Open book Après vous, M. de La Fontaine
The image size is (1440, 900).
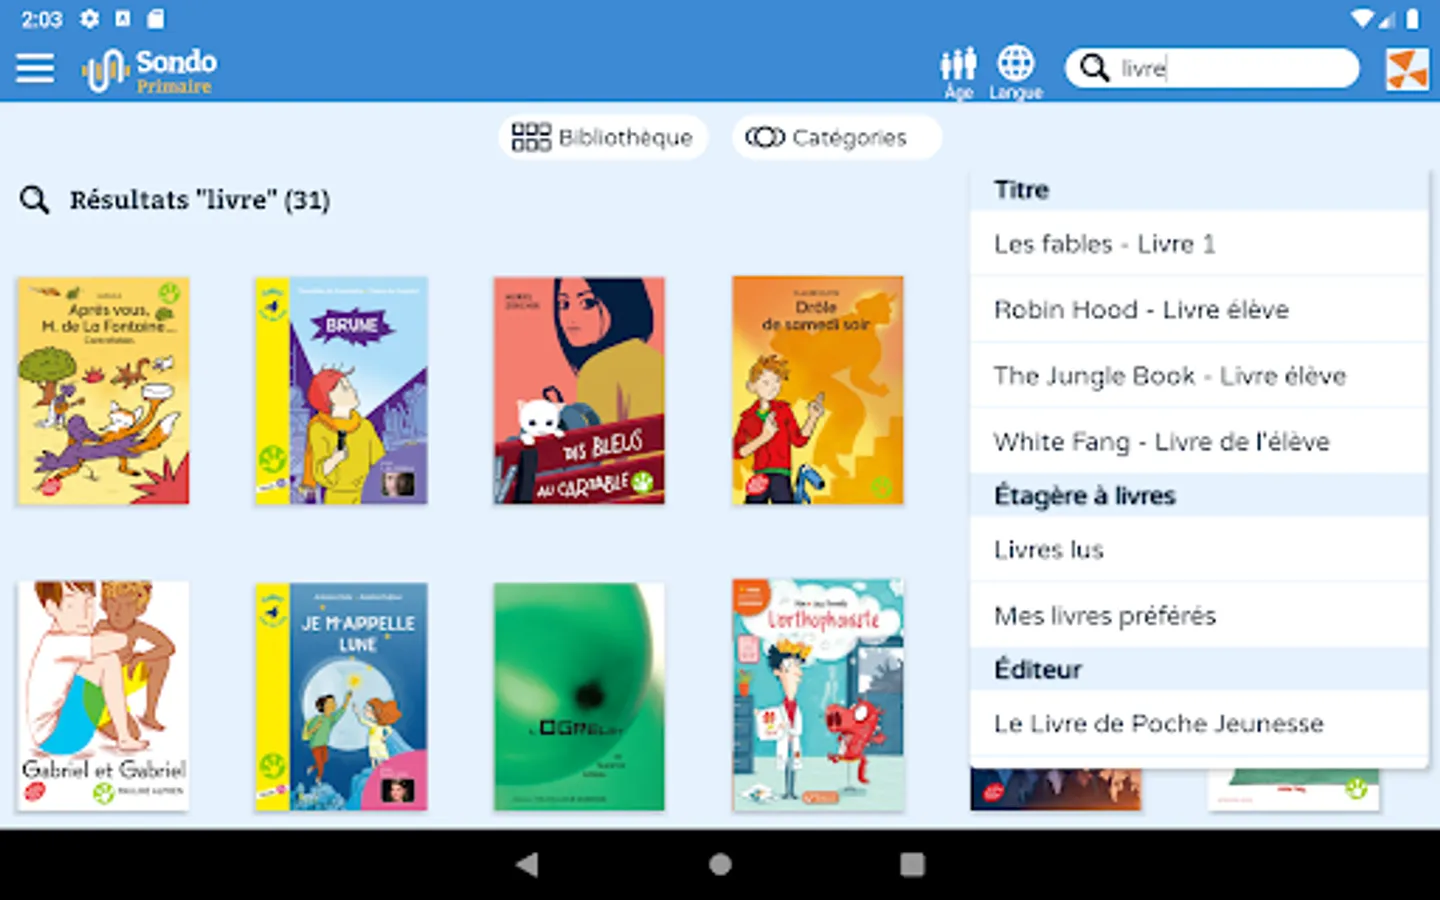point(103,391)
